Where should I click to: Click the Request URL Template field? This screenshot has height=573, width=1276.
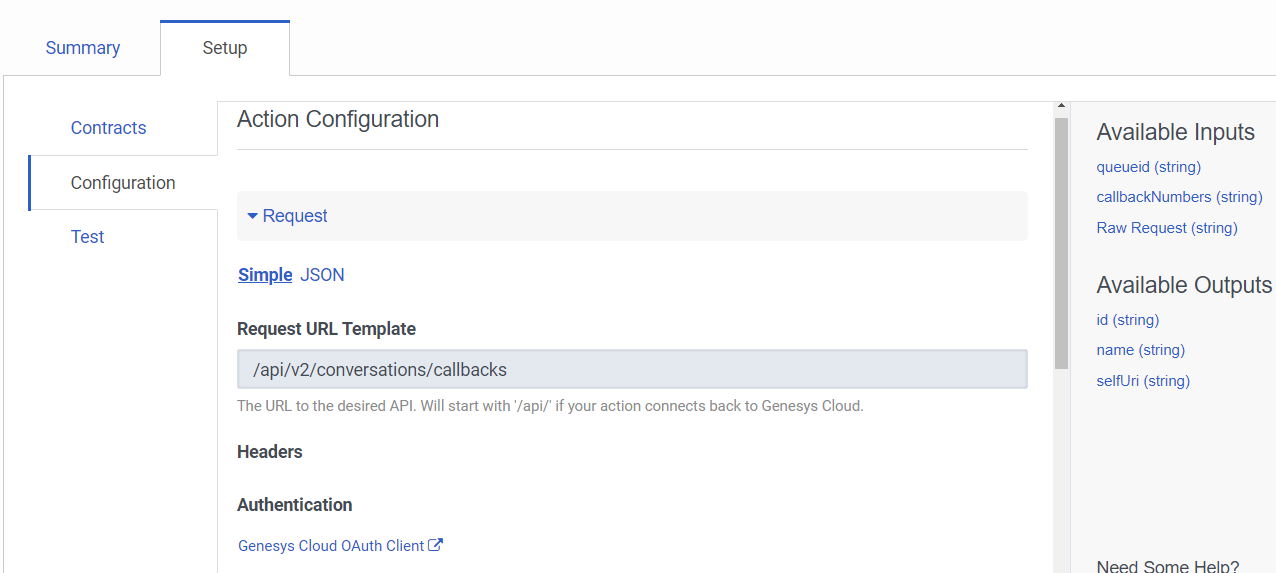(x=632, y=370)
